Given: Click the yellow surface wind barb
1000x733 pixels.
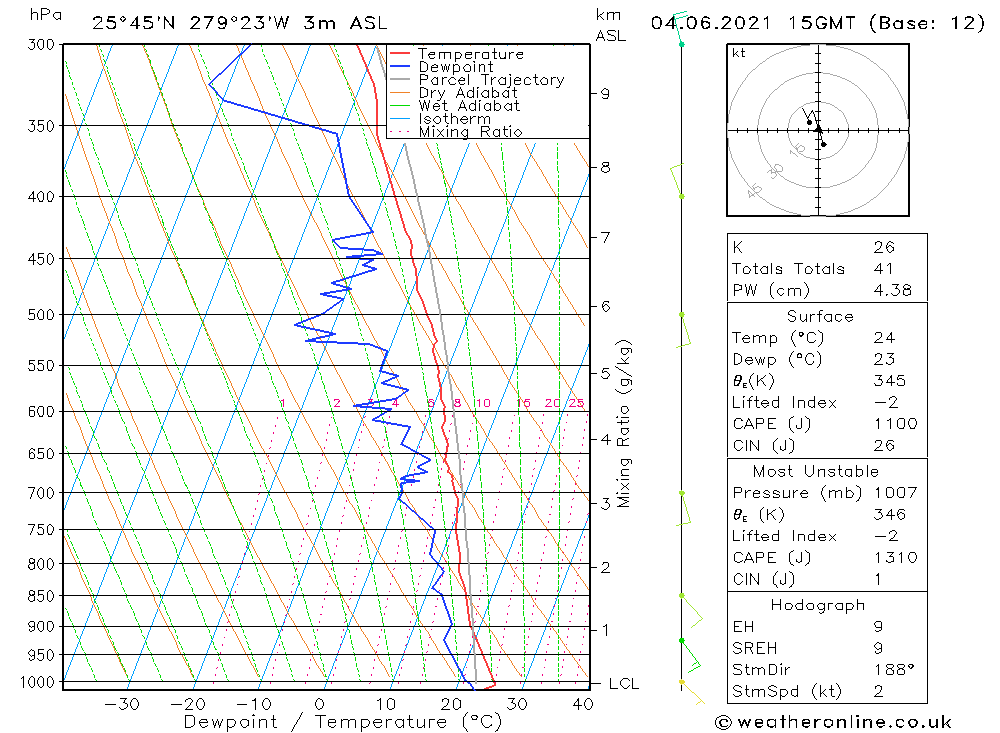Looking at the screenshot, I should point(693,693).
